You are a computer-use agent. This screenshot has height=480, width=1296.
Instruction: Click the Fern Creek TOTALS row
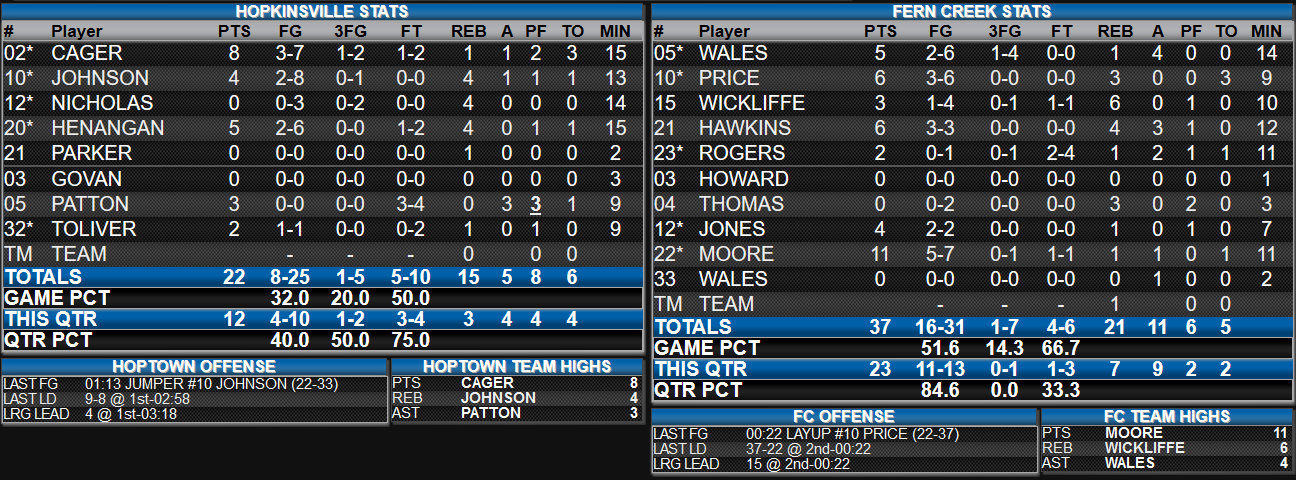coord(971,327)
